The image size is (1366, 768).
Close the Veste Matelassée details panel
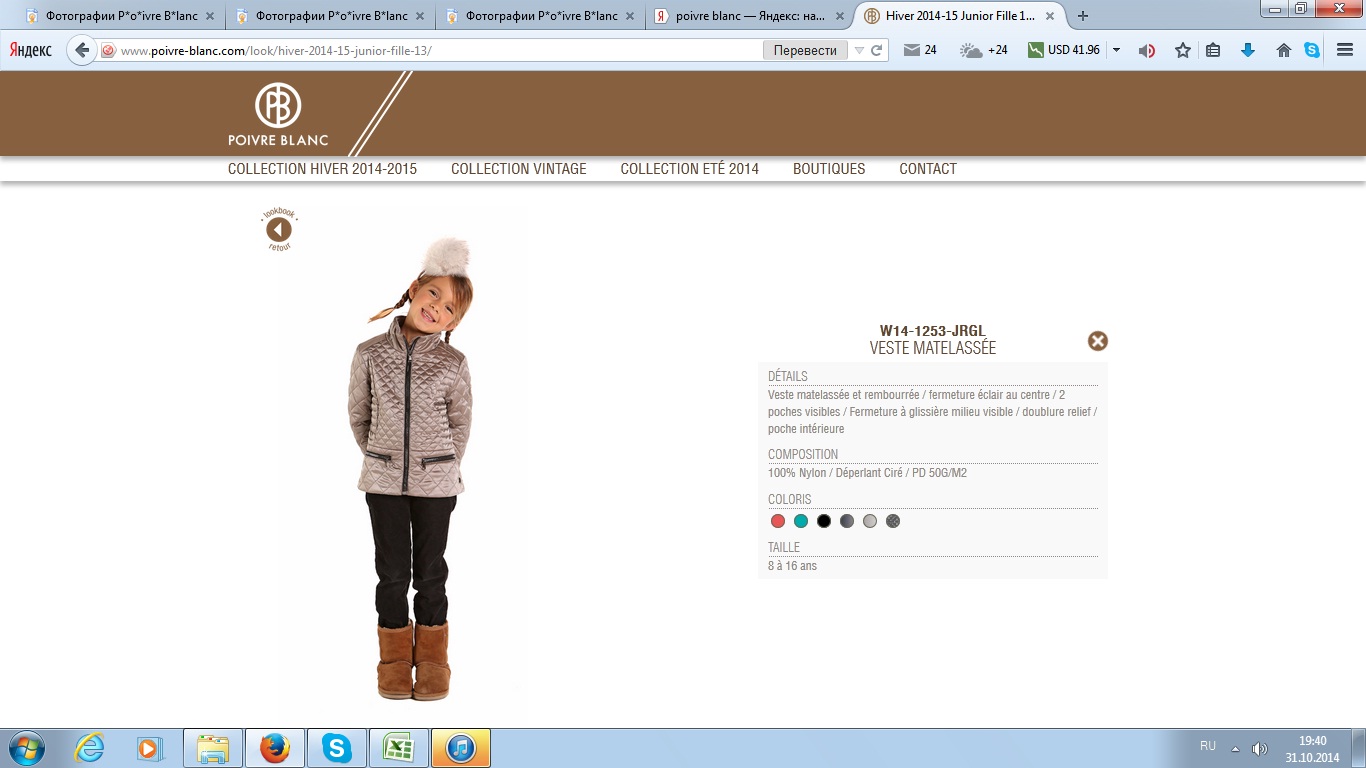[1098, 341]
